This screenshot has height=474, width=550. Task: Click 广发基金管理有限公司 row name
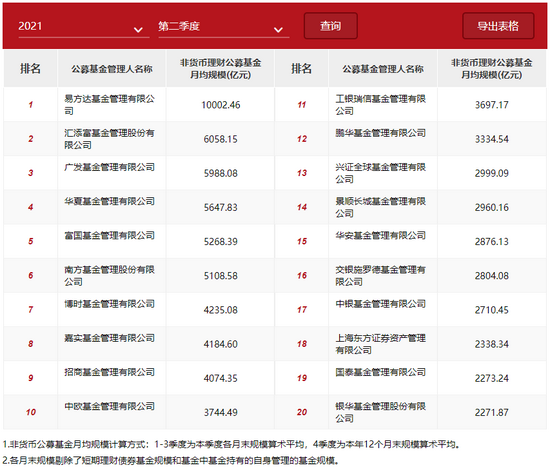(x=109, y=167)
